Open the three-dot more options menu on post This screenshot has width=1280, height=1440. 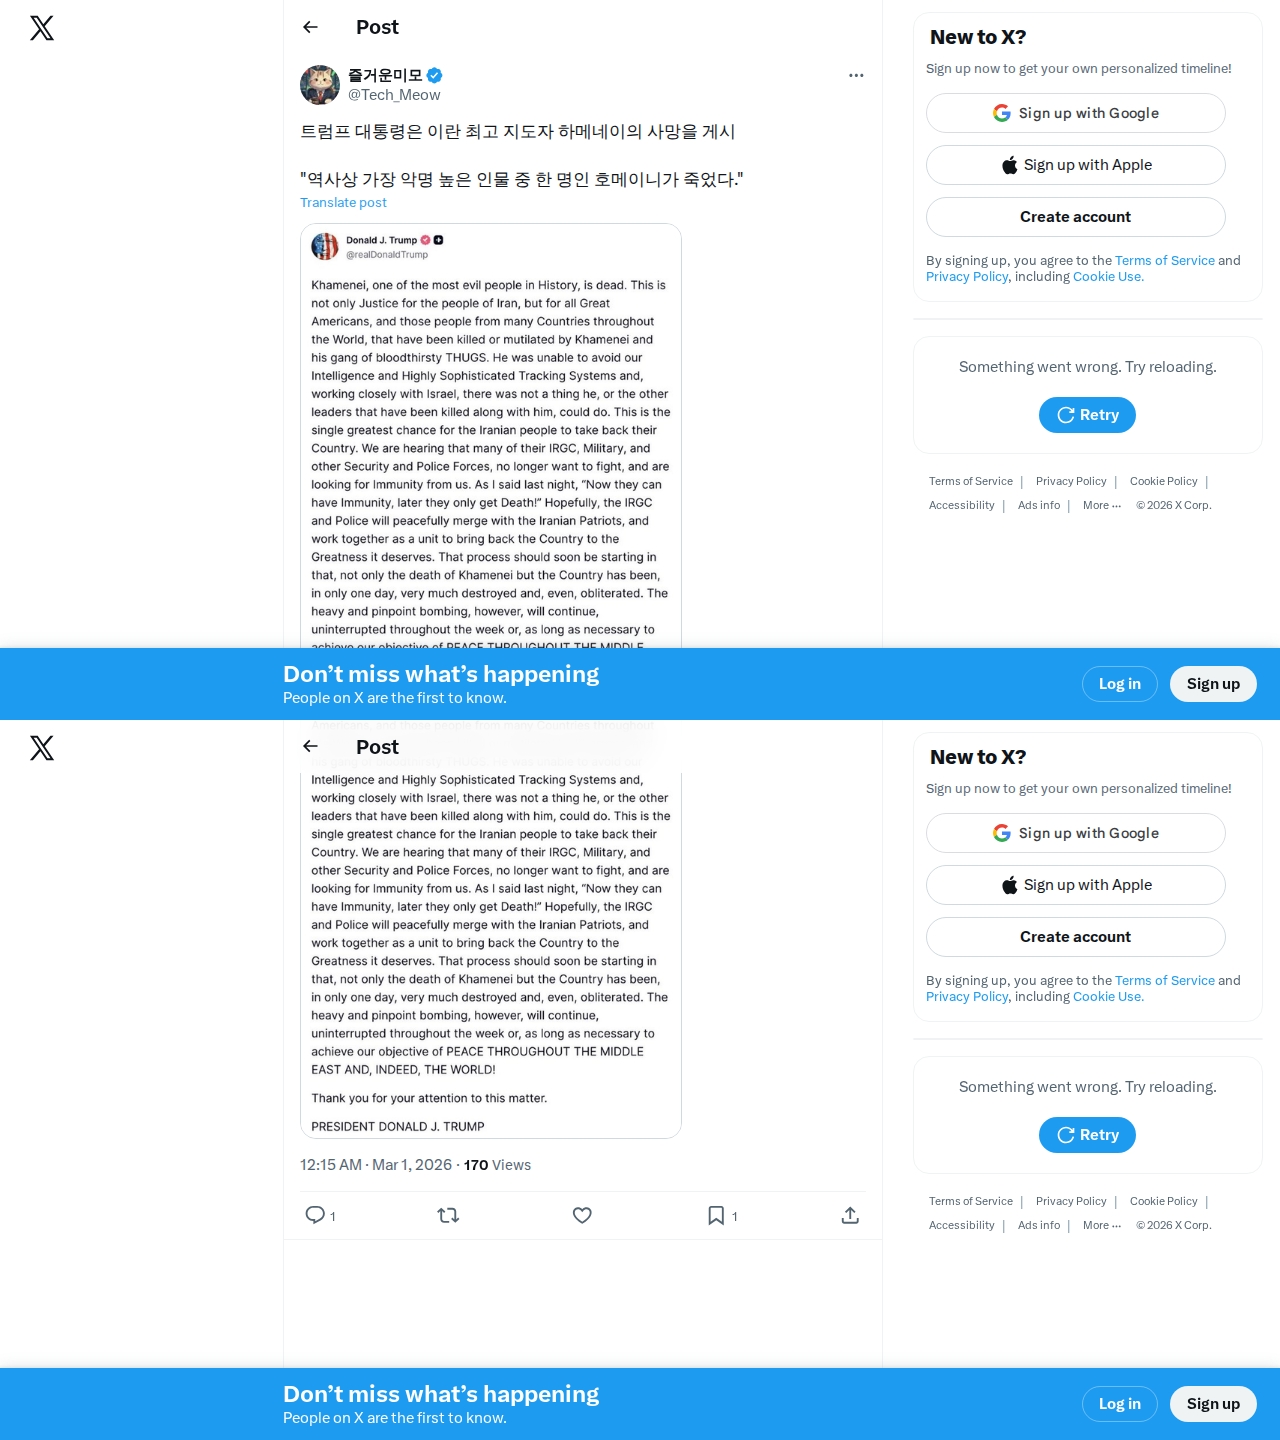point(856,75)
